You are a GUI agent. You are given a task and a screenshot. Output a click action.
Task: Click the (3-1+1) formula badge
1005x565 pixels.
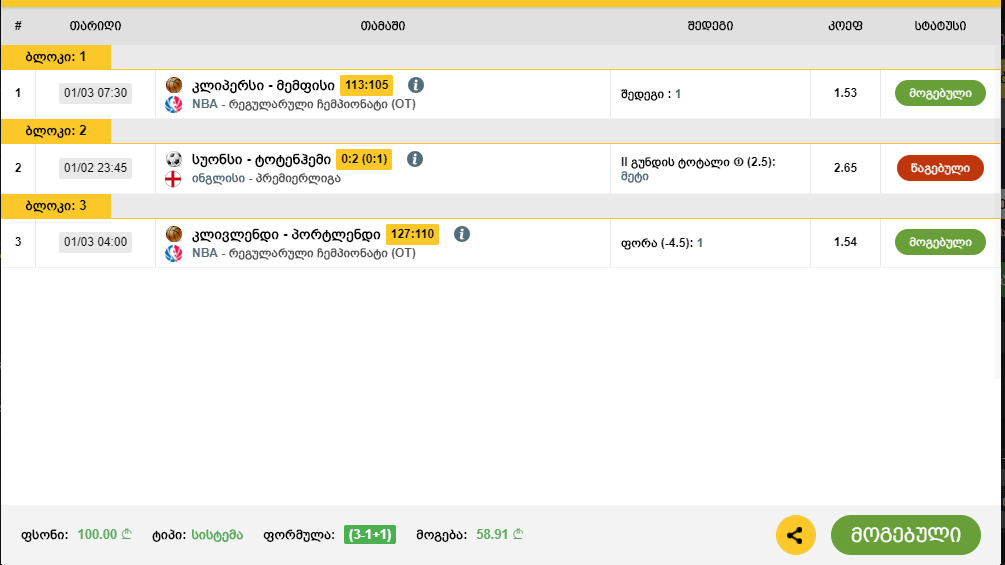[370, 534]
